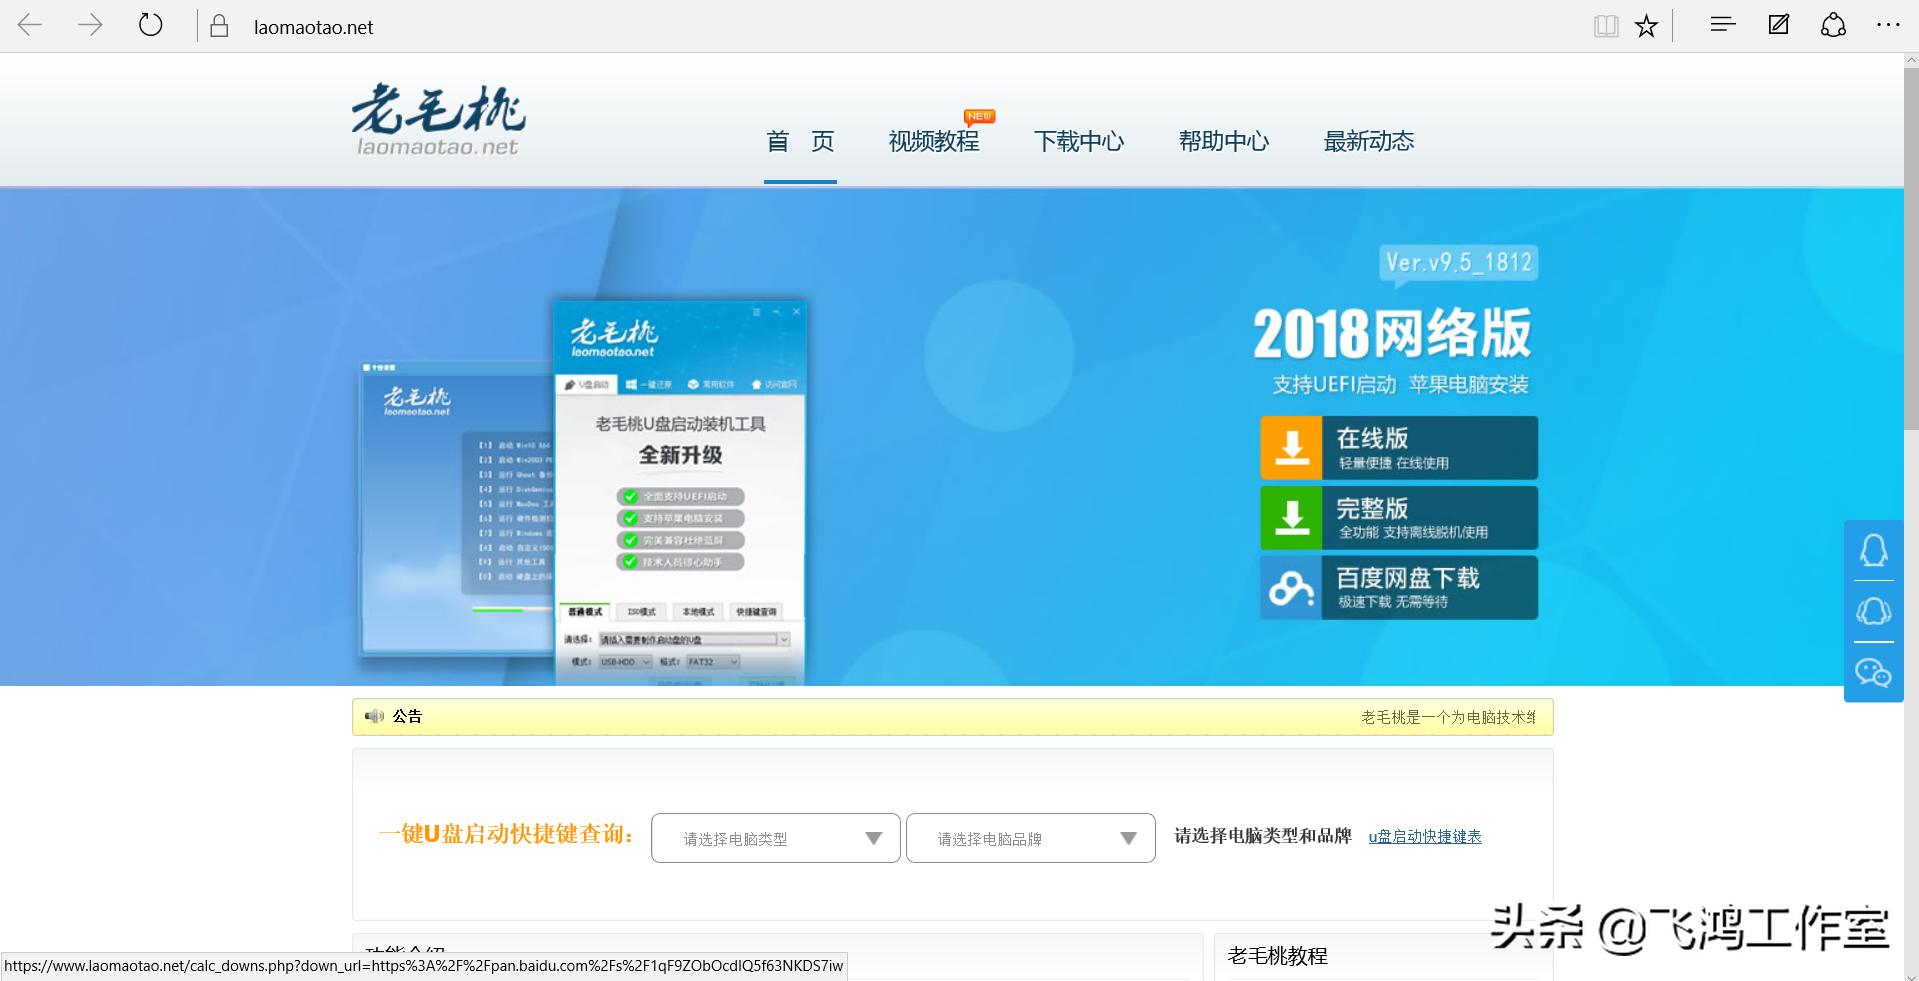Viewport: 1919px width, 981px height.
Task: Open the browser's more options menu
Action: (1887, 25)
